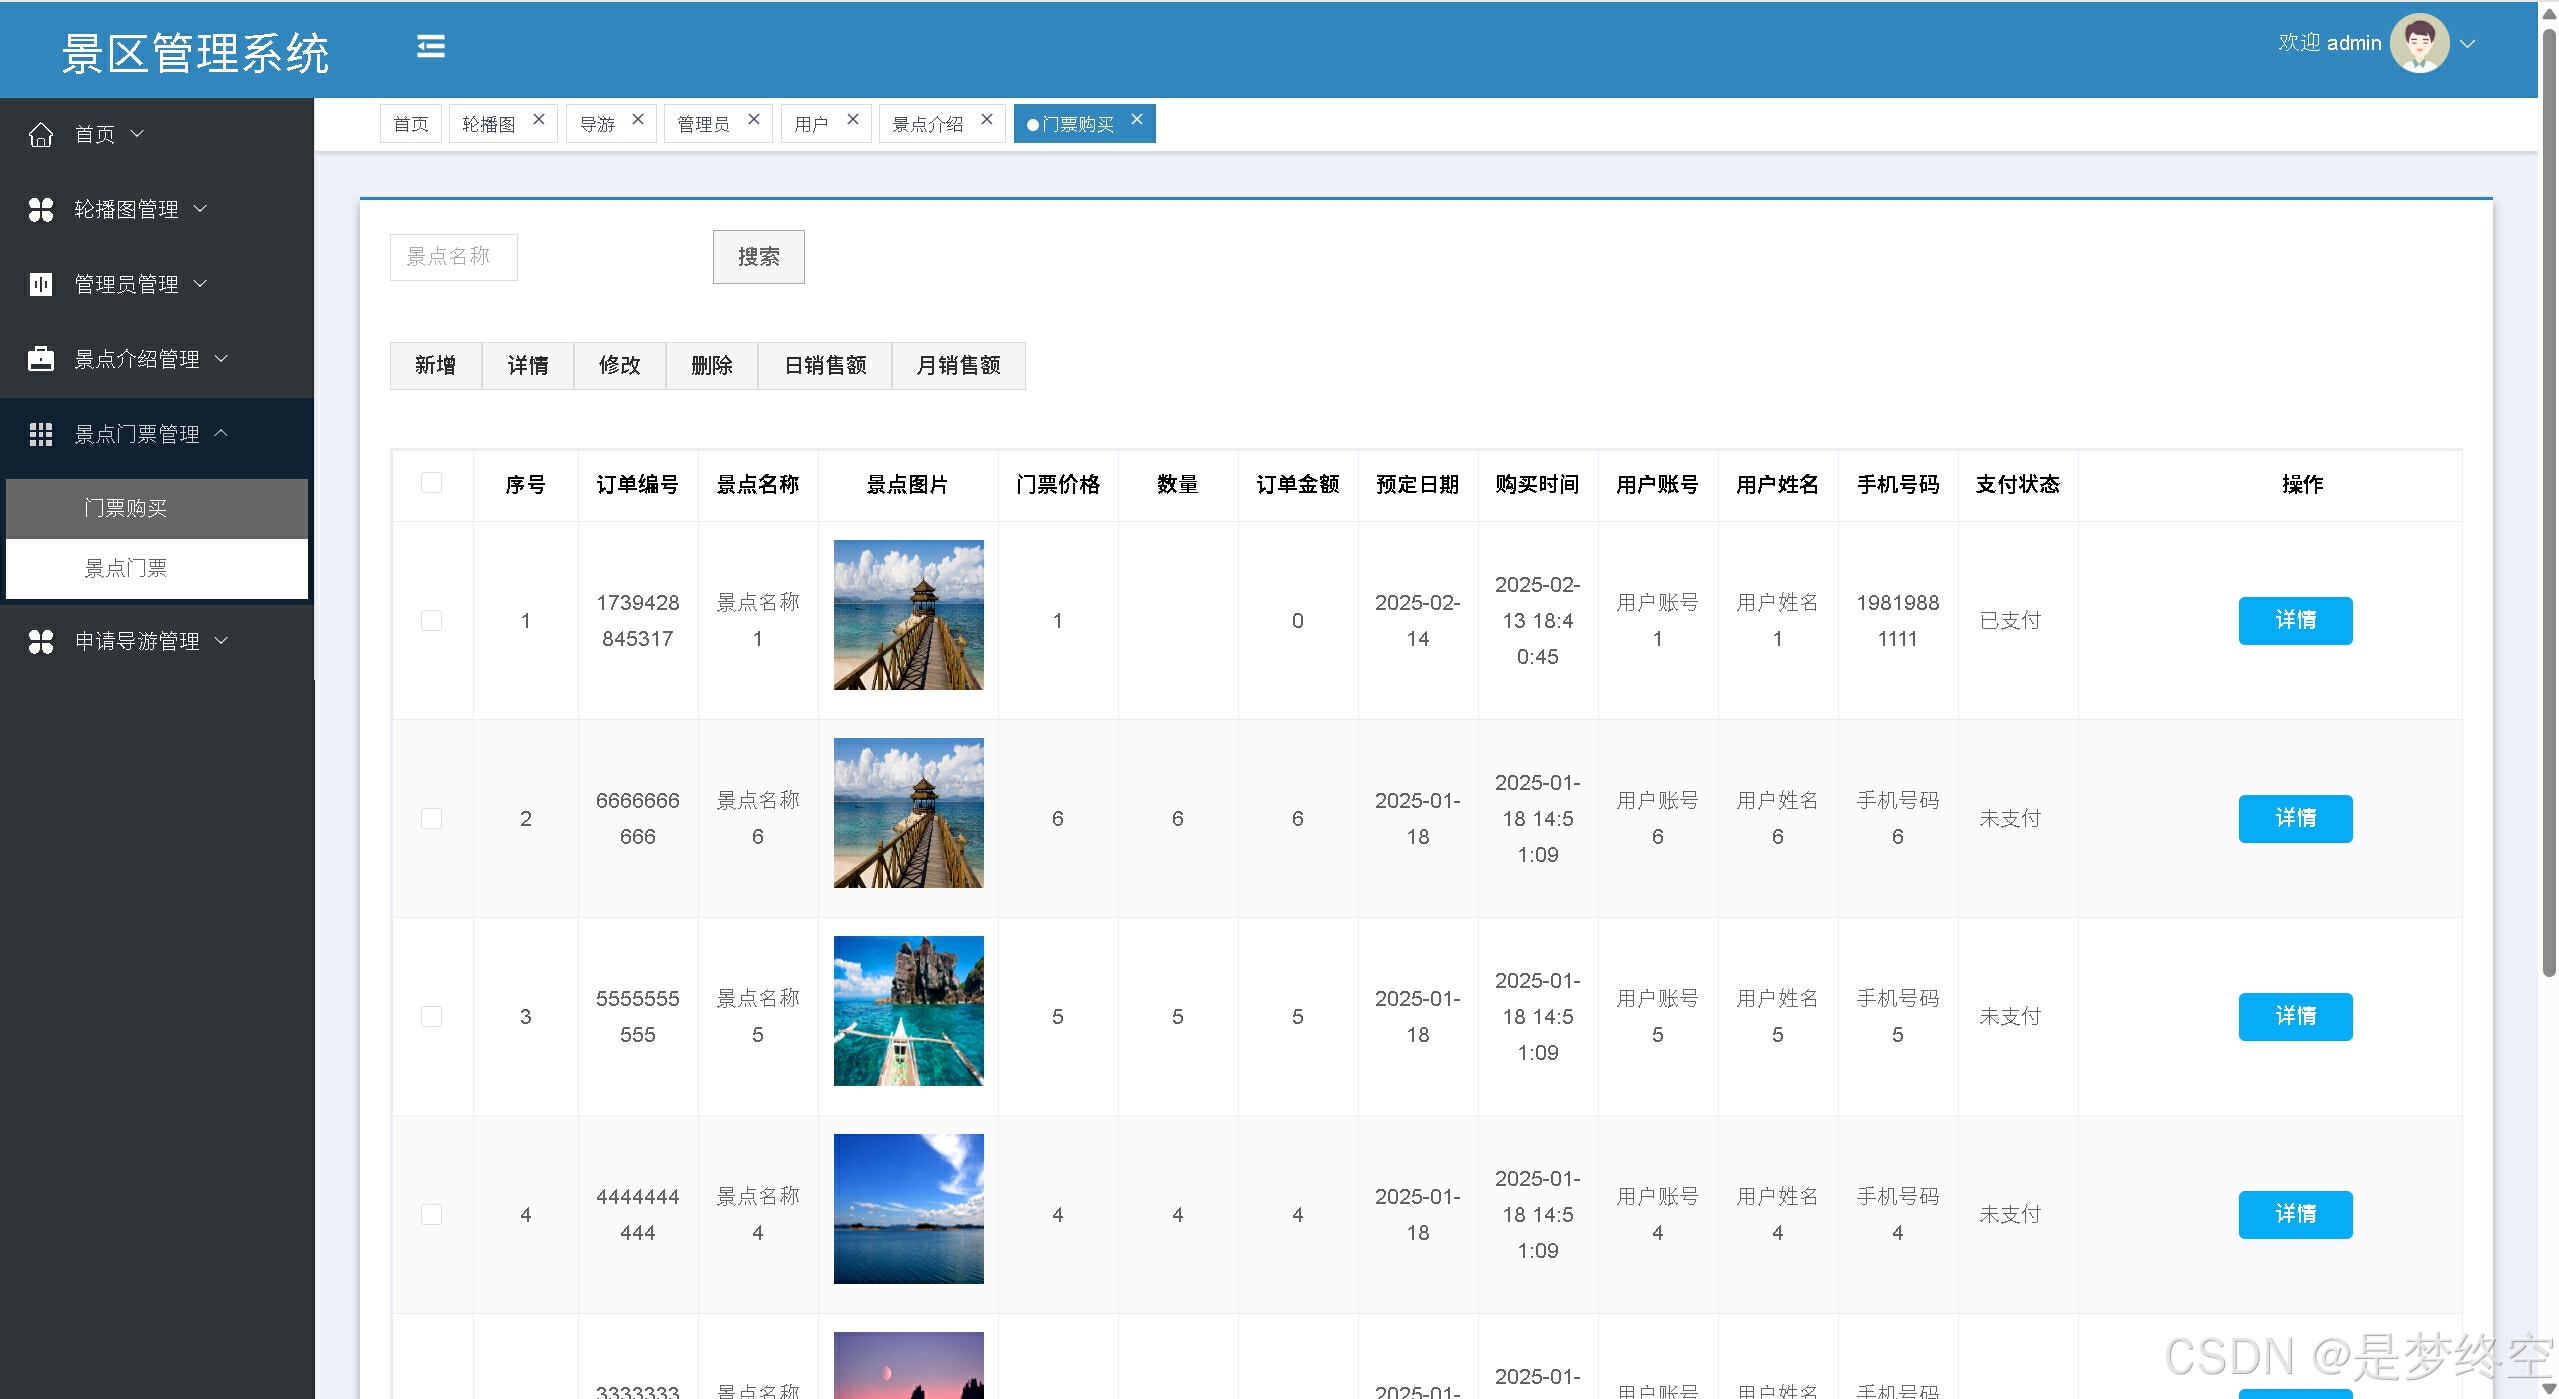Tick the select-all checkbox in table header
2559x1399 pixels.
tap(431, 483)
